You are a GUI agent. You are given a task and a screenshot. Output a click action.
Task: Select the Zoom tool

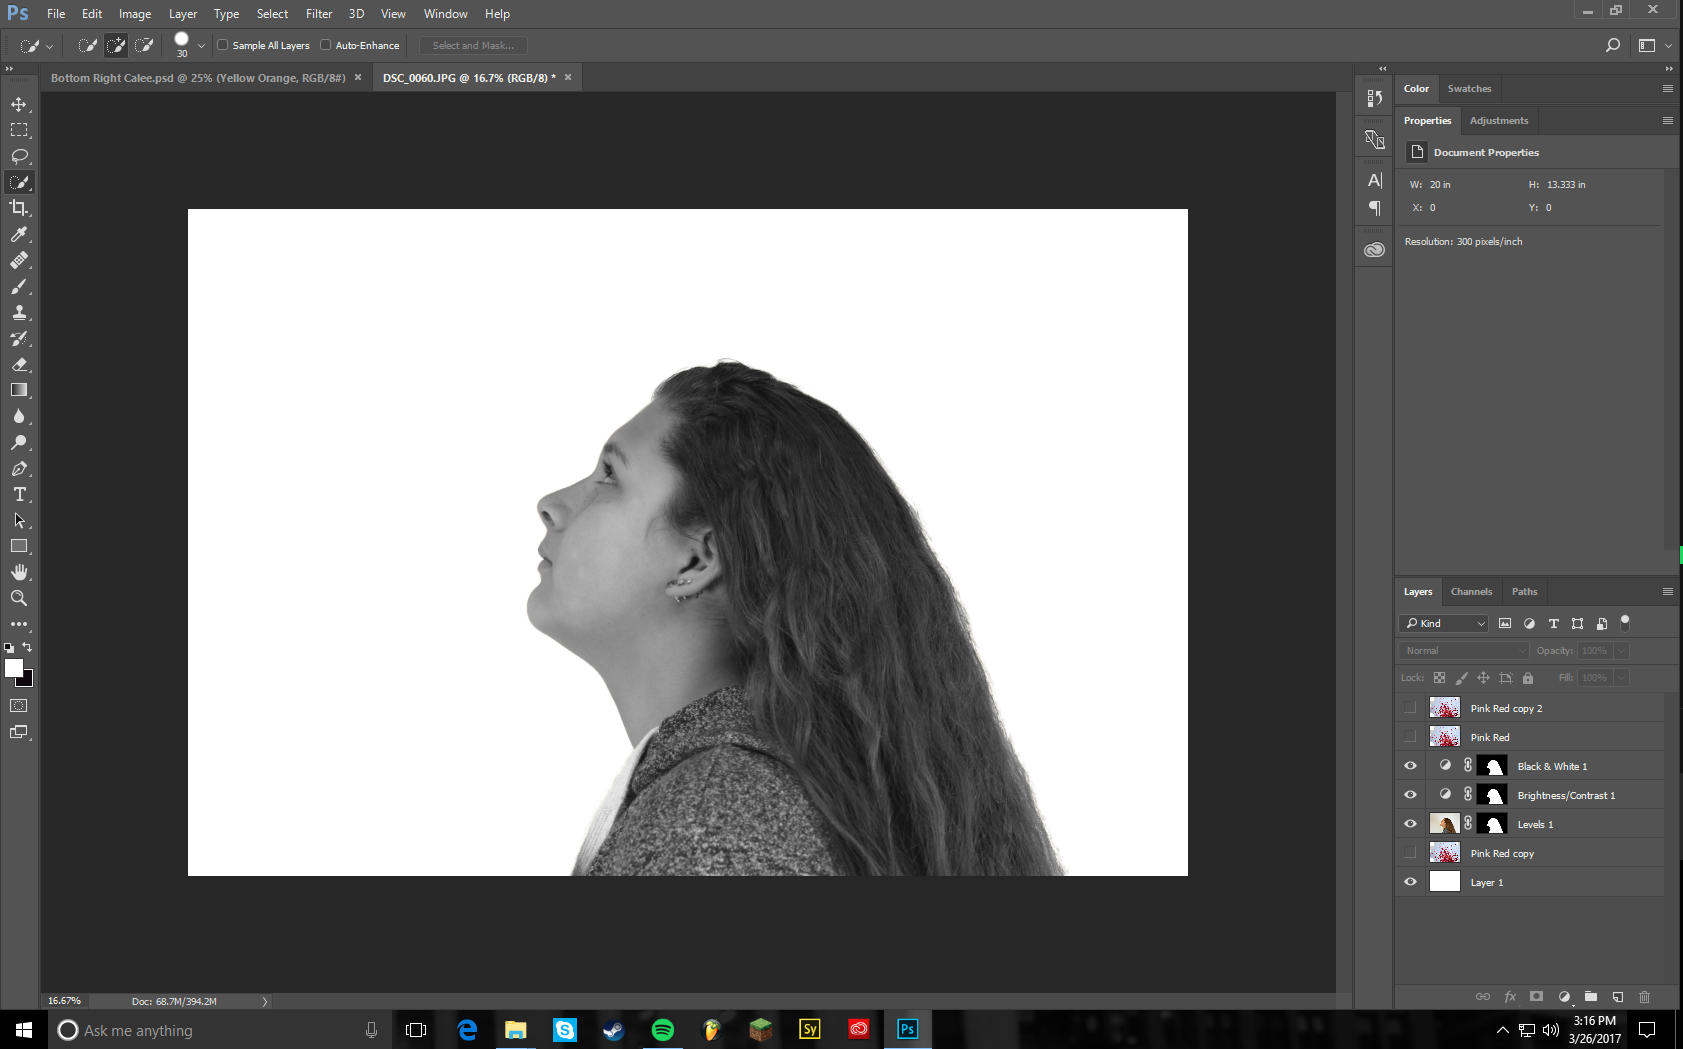pyautogui.click(x=19, y=598)
